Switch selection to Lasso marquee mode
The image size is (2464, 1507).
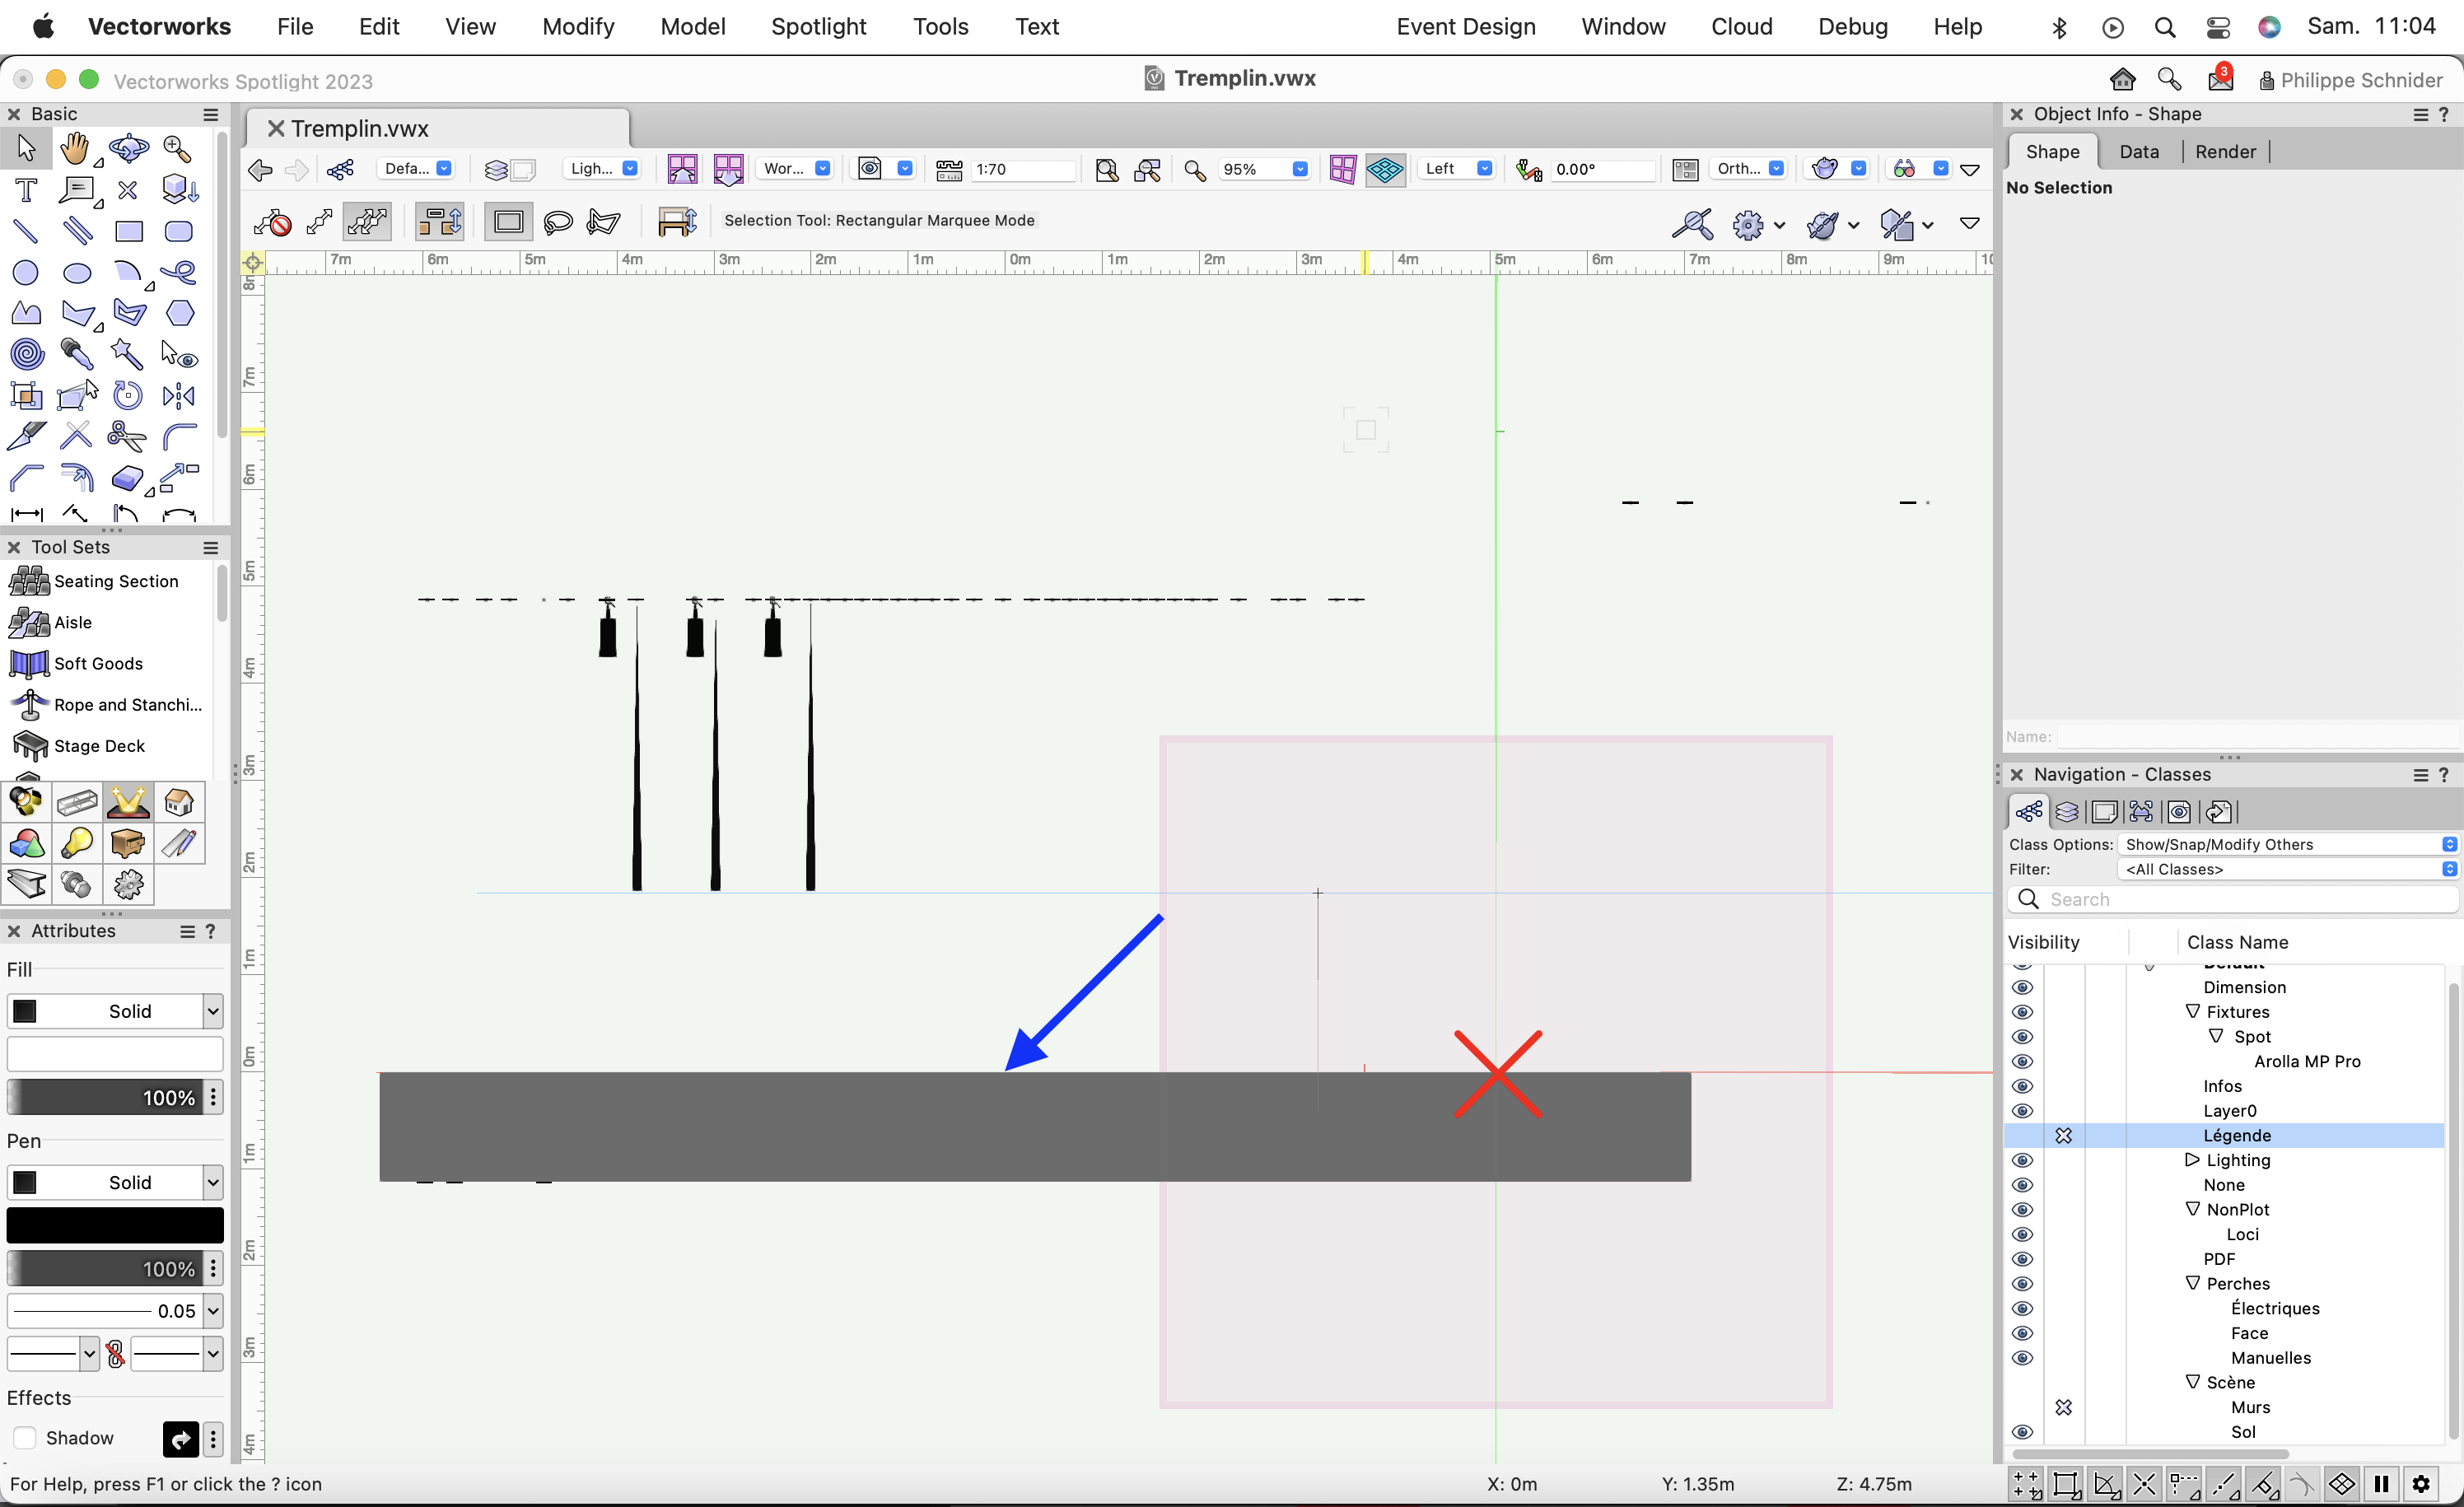pyautogui.click(x=558, y=222)
